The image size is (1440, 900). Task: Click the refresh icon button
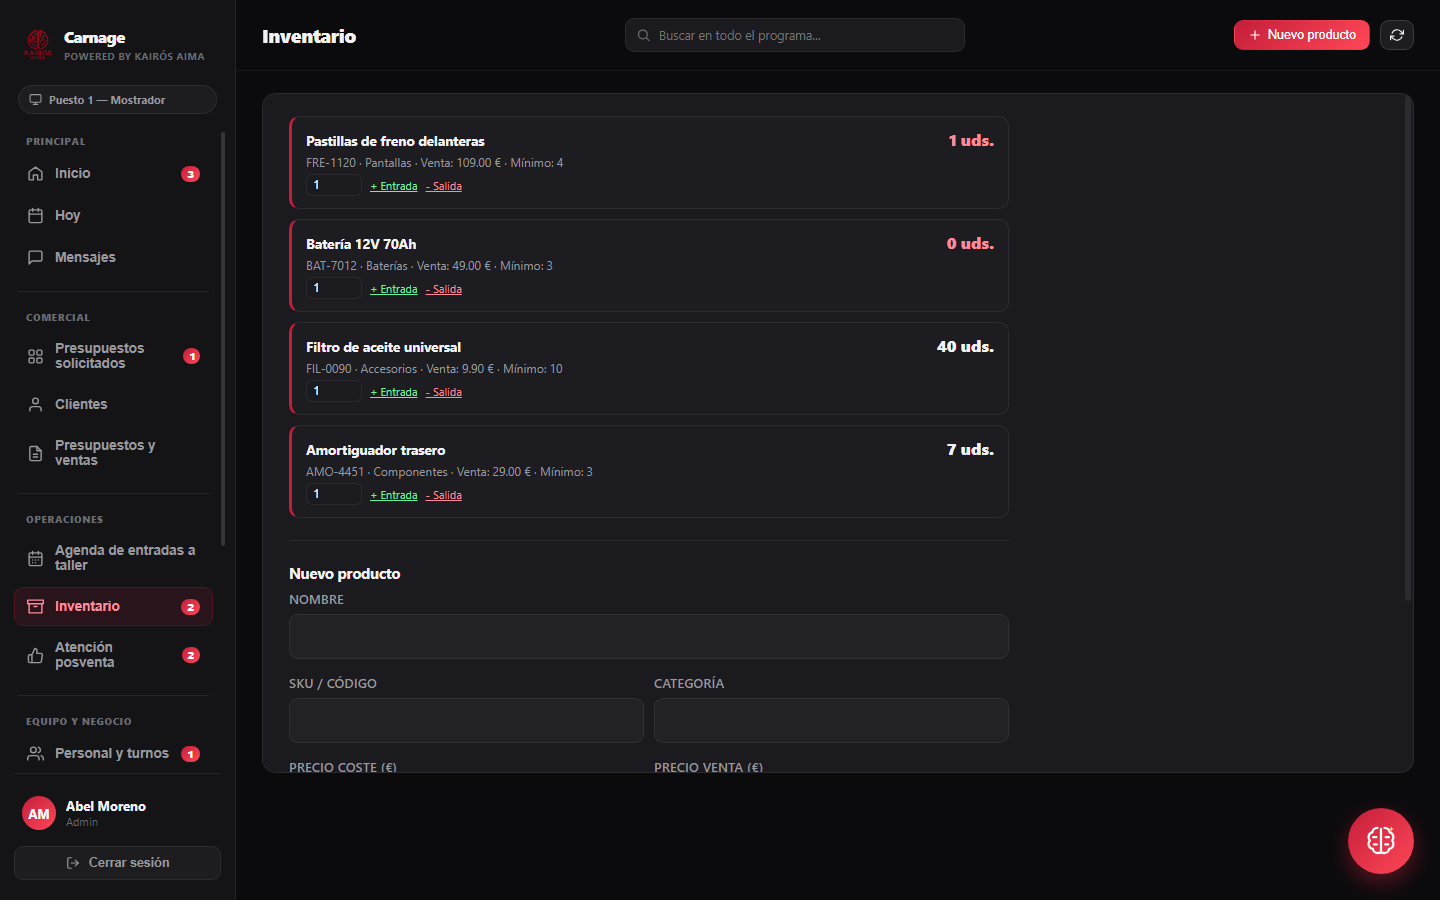(1397, 35)
